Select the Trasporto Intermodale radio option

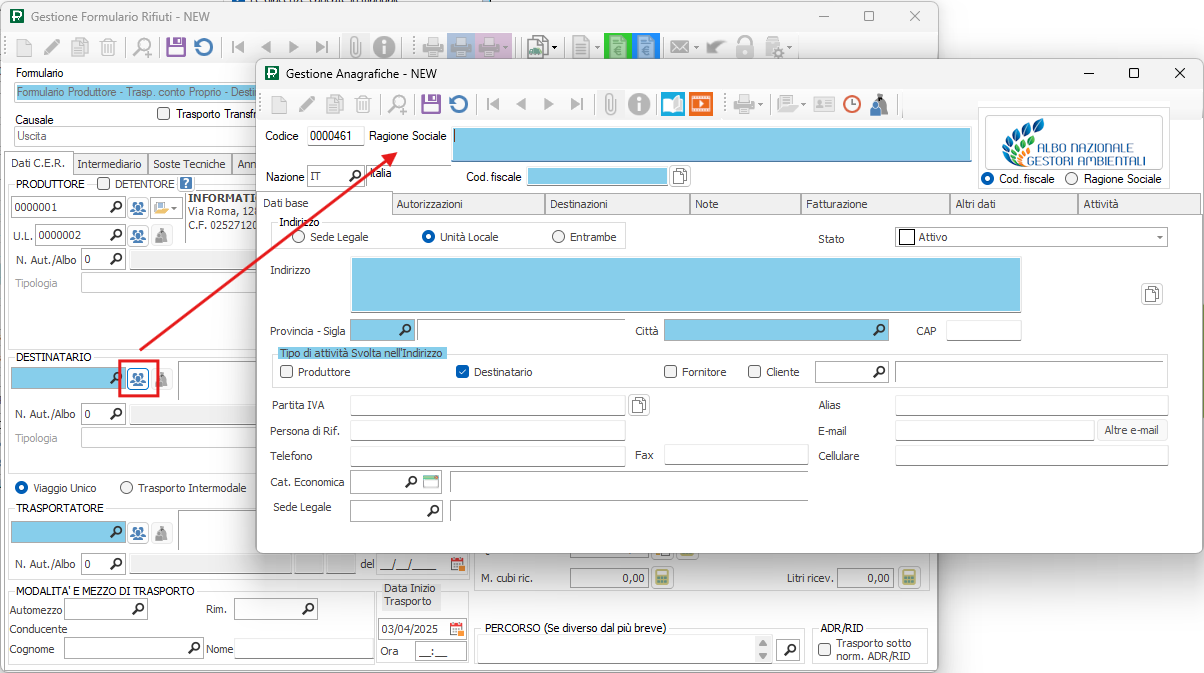tap(127, 488)
